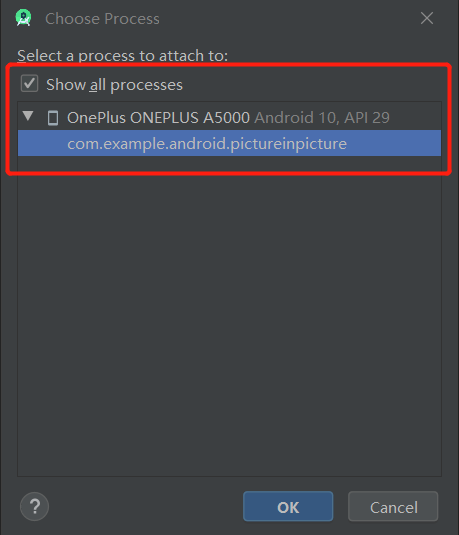
Task: Click the word 'OnePlus' in device row
Action: coord(97,118)
